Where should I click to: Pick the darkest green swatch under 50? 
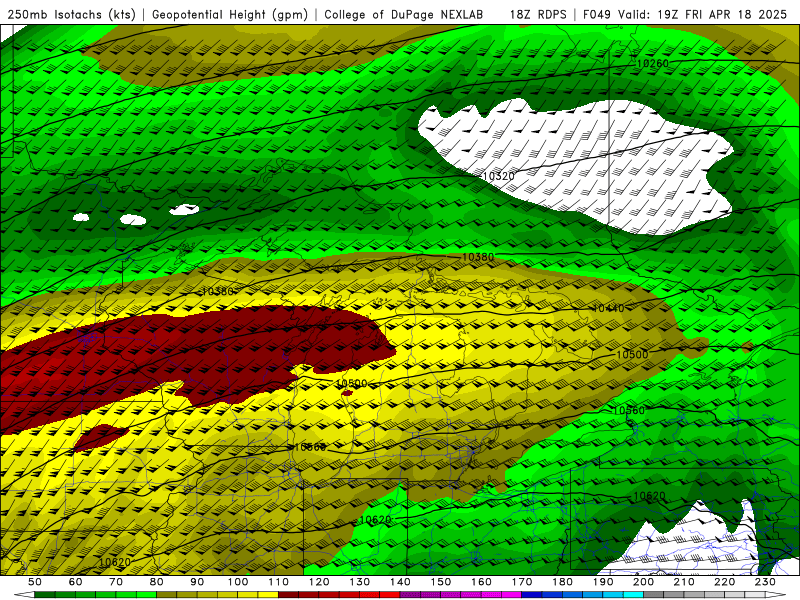45,595
